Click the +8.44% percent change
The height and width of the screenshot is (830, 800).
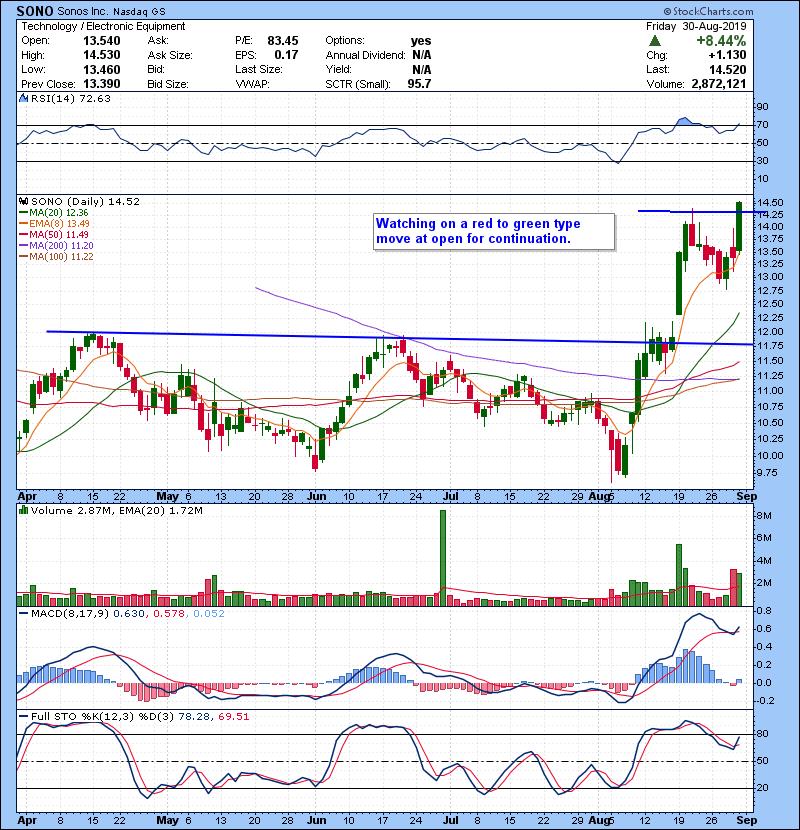(721, 41)
